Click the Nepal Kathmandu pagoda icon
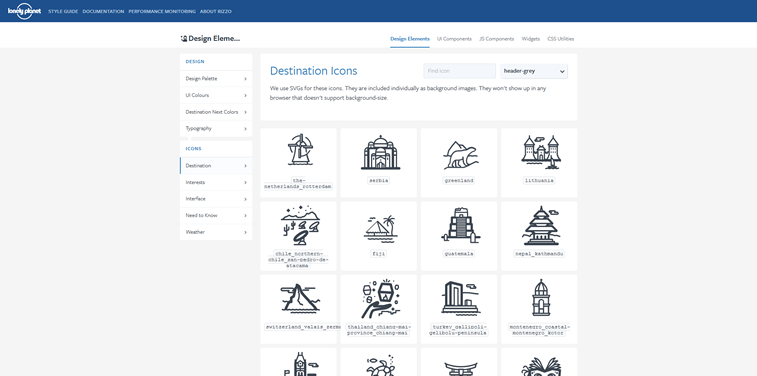Image resolution: width=757 pixels, height=376 pixels. [541, 225]
